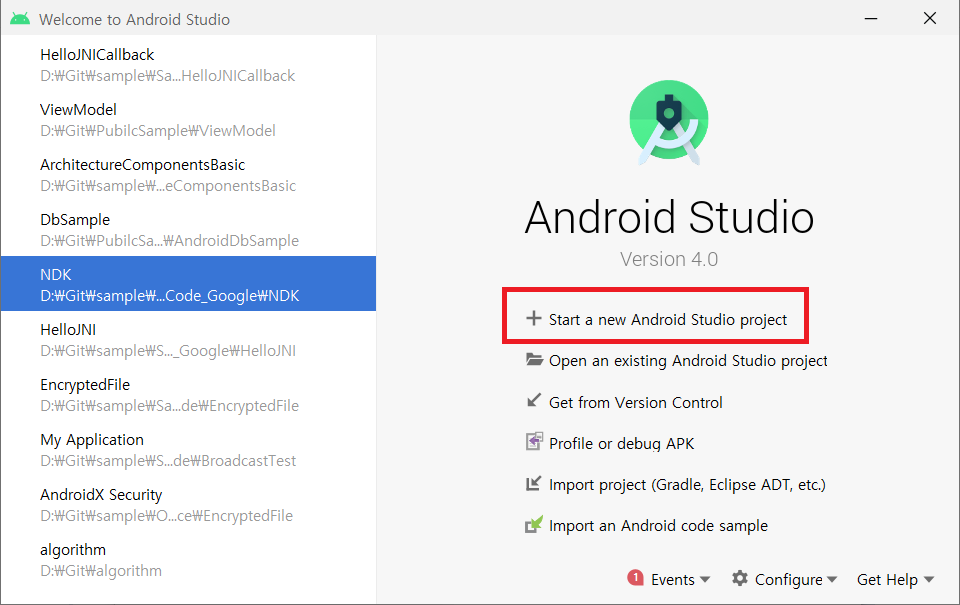960x605 pixels.
Task: Open the DbSample recent project
Action: [189, 230]
